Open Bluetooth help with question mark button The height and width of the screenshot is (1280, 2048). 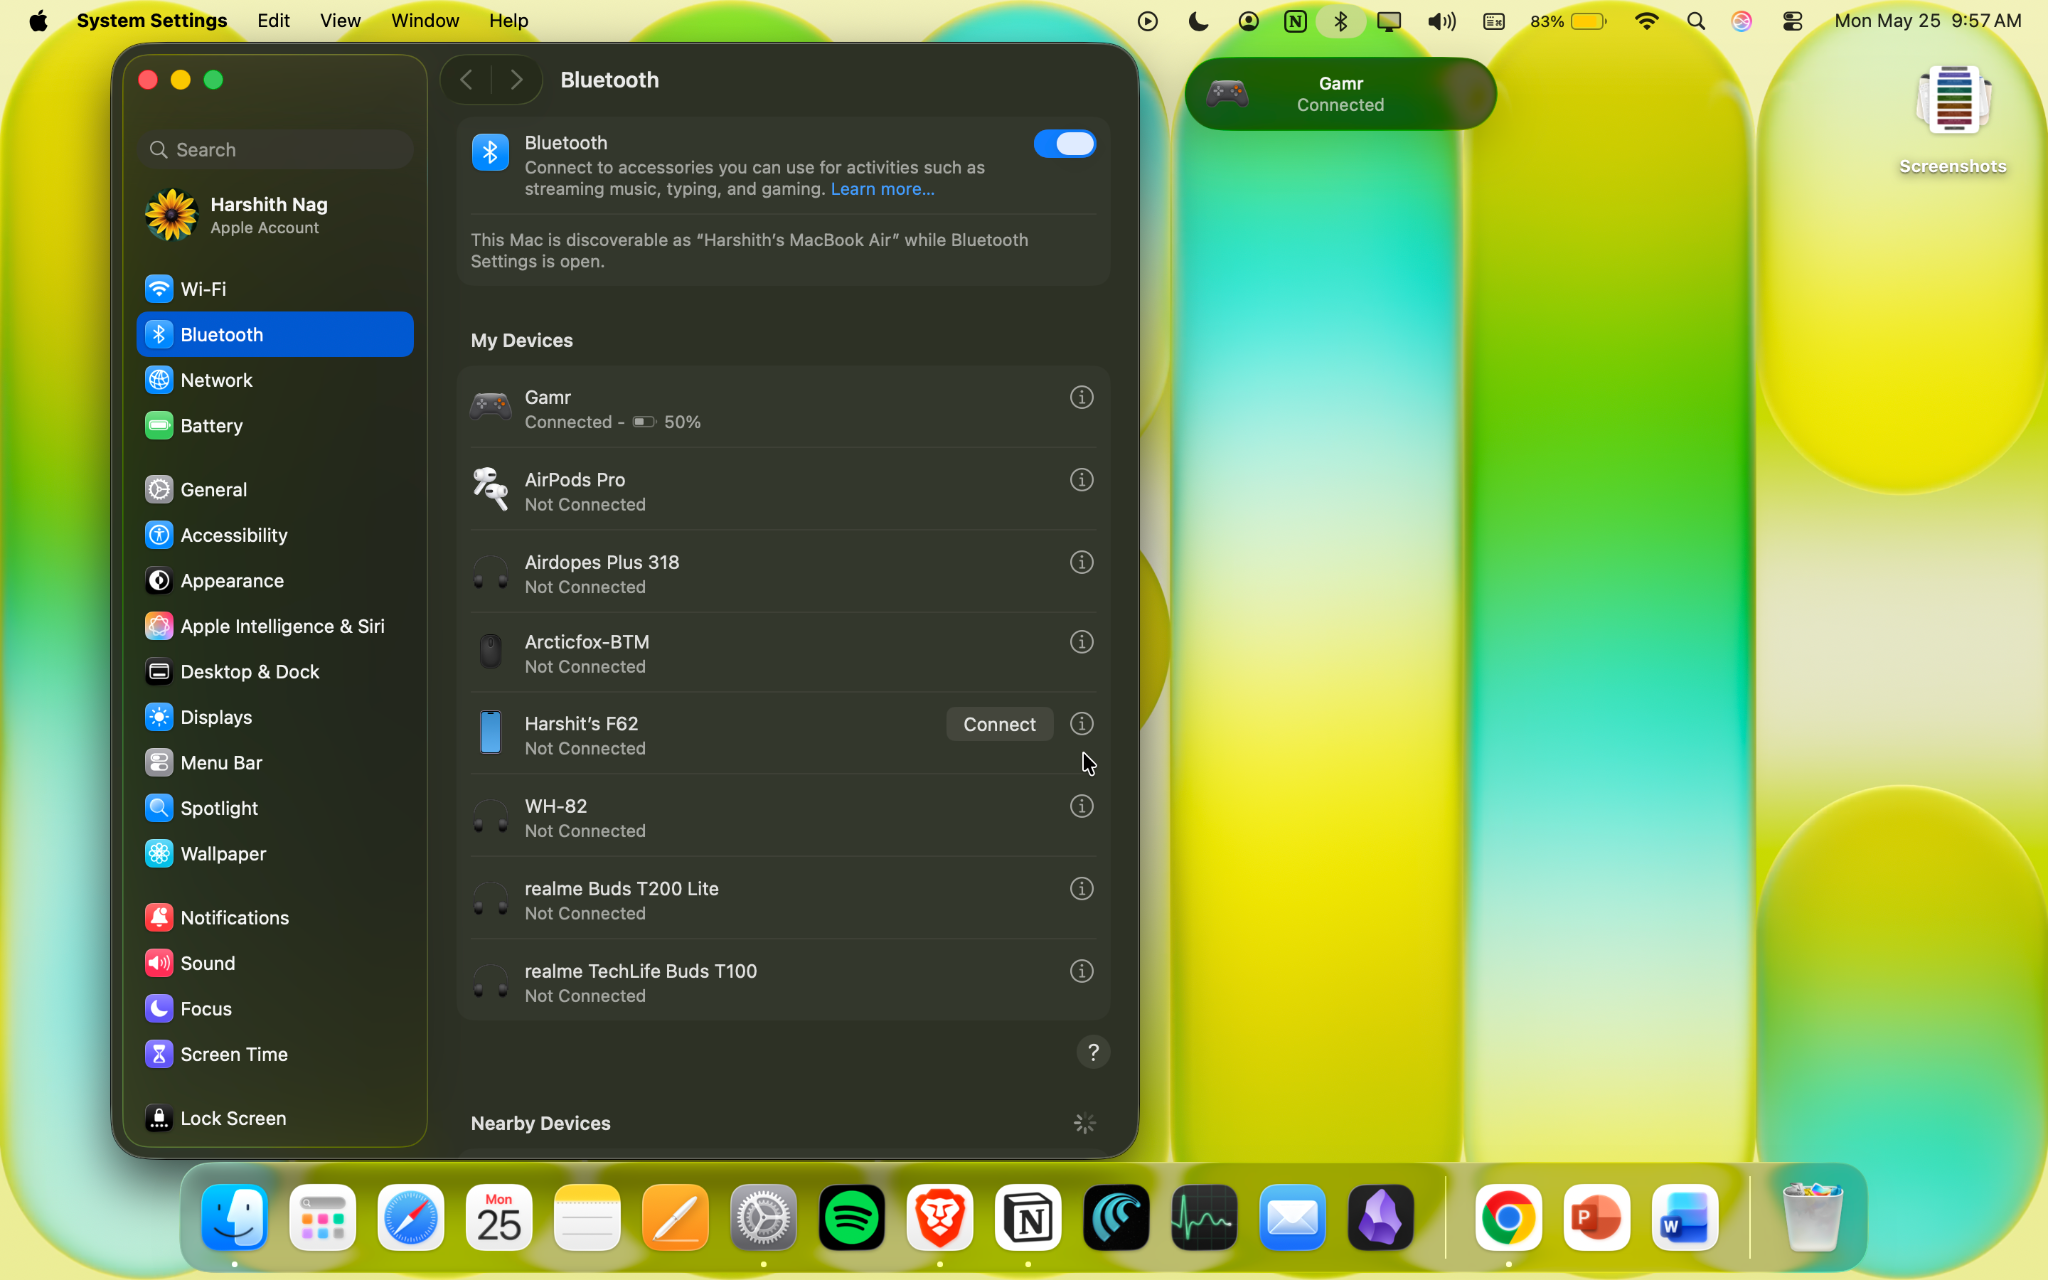pos(1093,1052)
